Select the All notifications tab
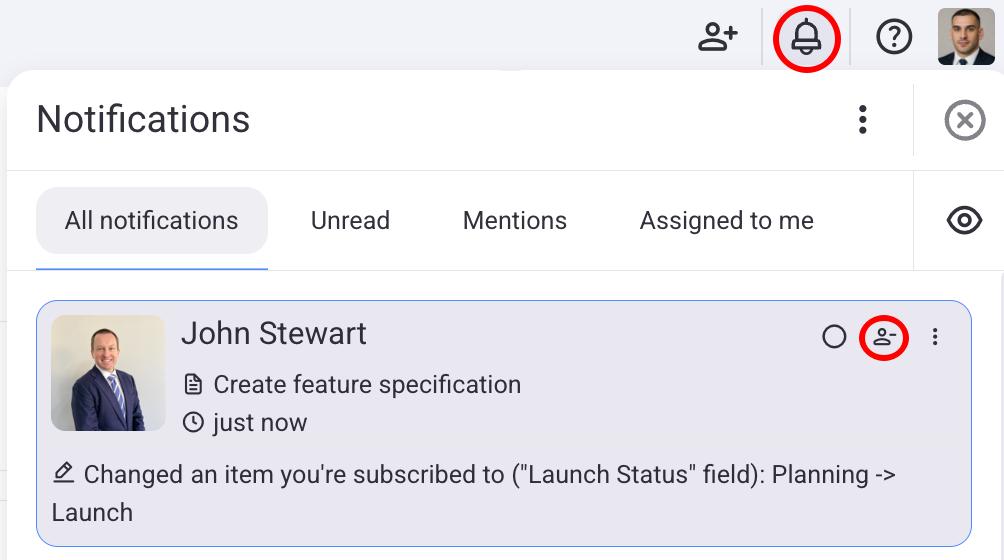 152,221
